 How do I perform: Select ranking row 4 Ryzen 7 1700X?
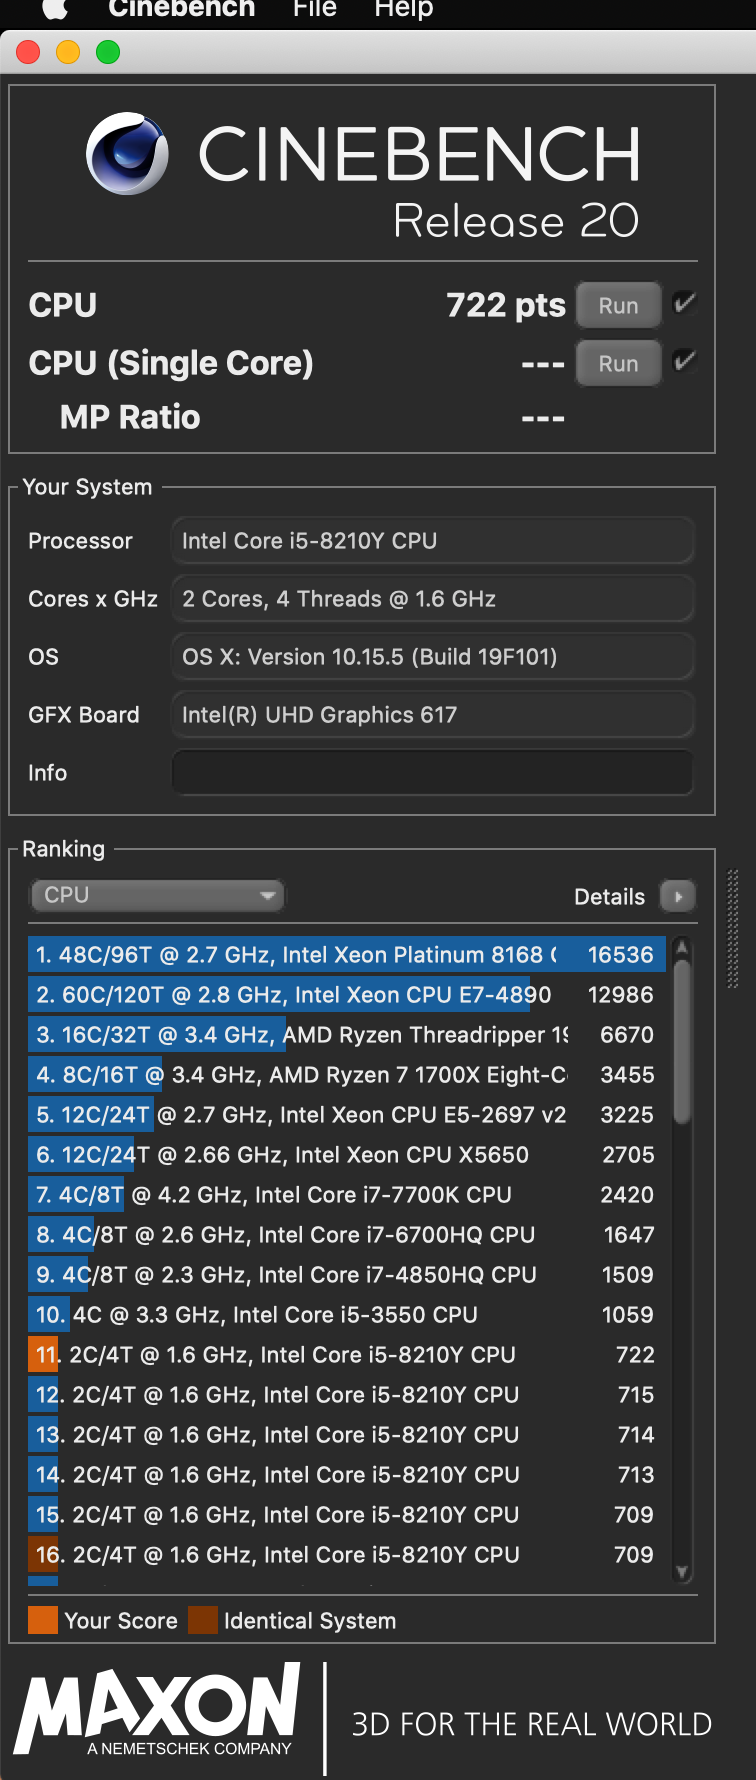347,1075
